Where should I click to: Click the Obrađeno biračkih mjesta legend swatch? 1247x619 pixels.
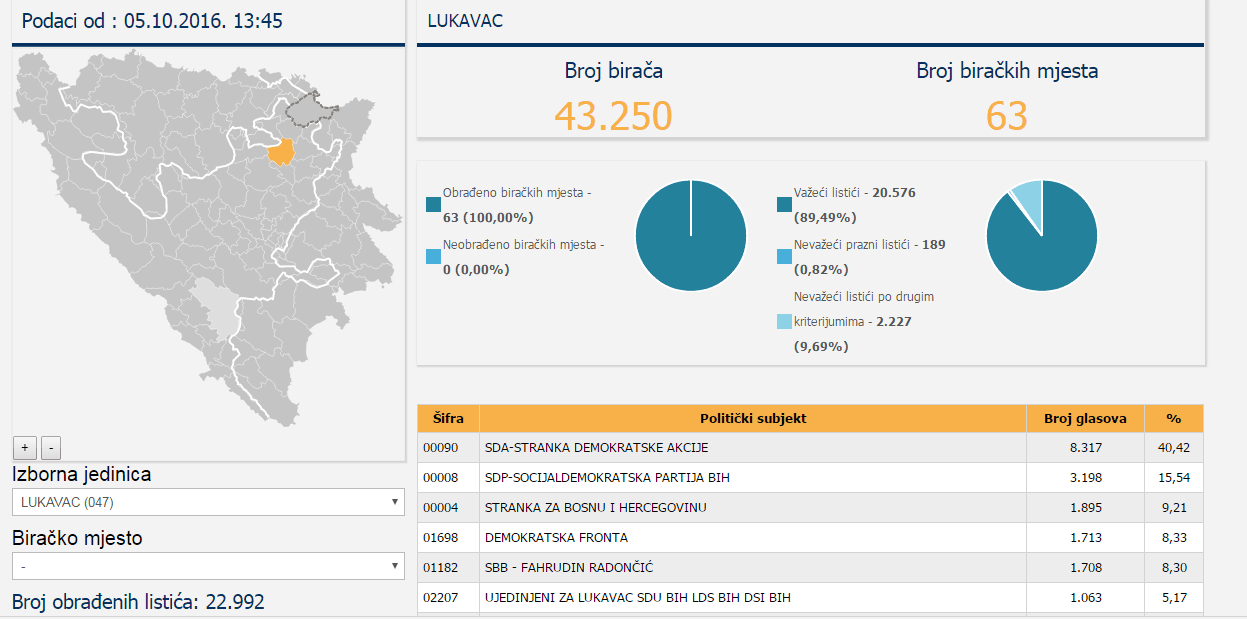pos(433,205)
